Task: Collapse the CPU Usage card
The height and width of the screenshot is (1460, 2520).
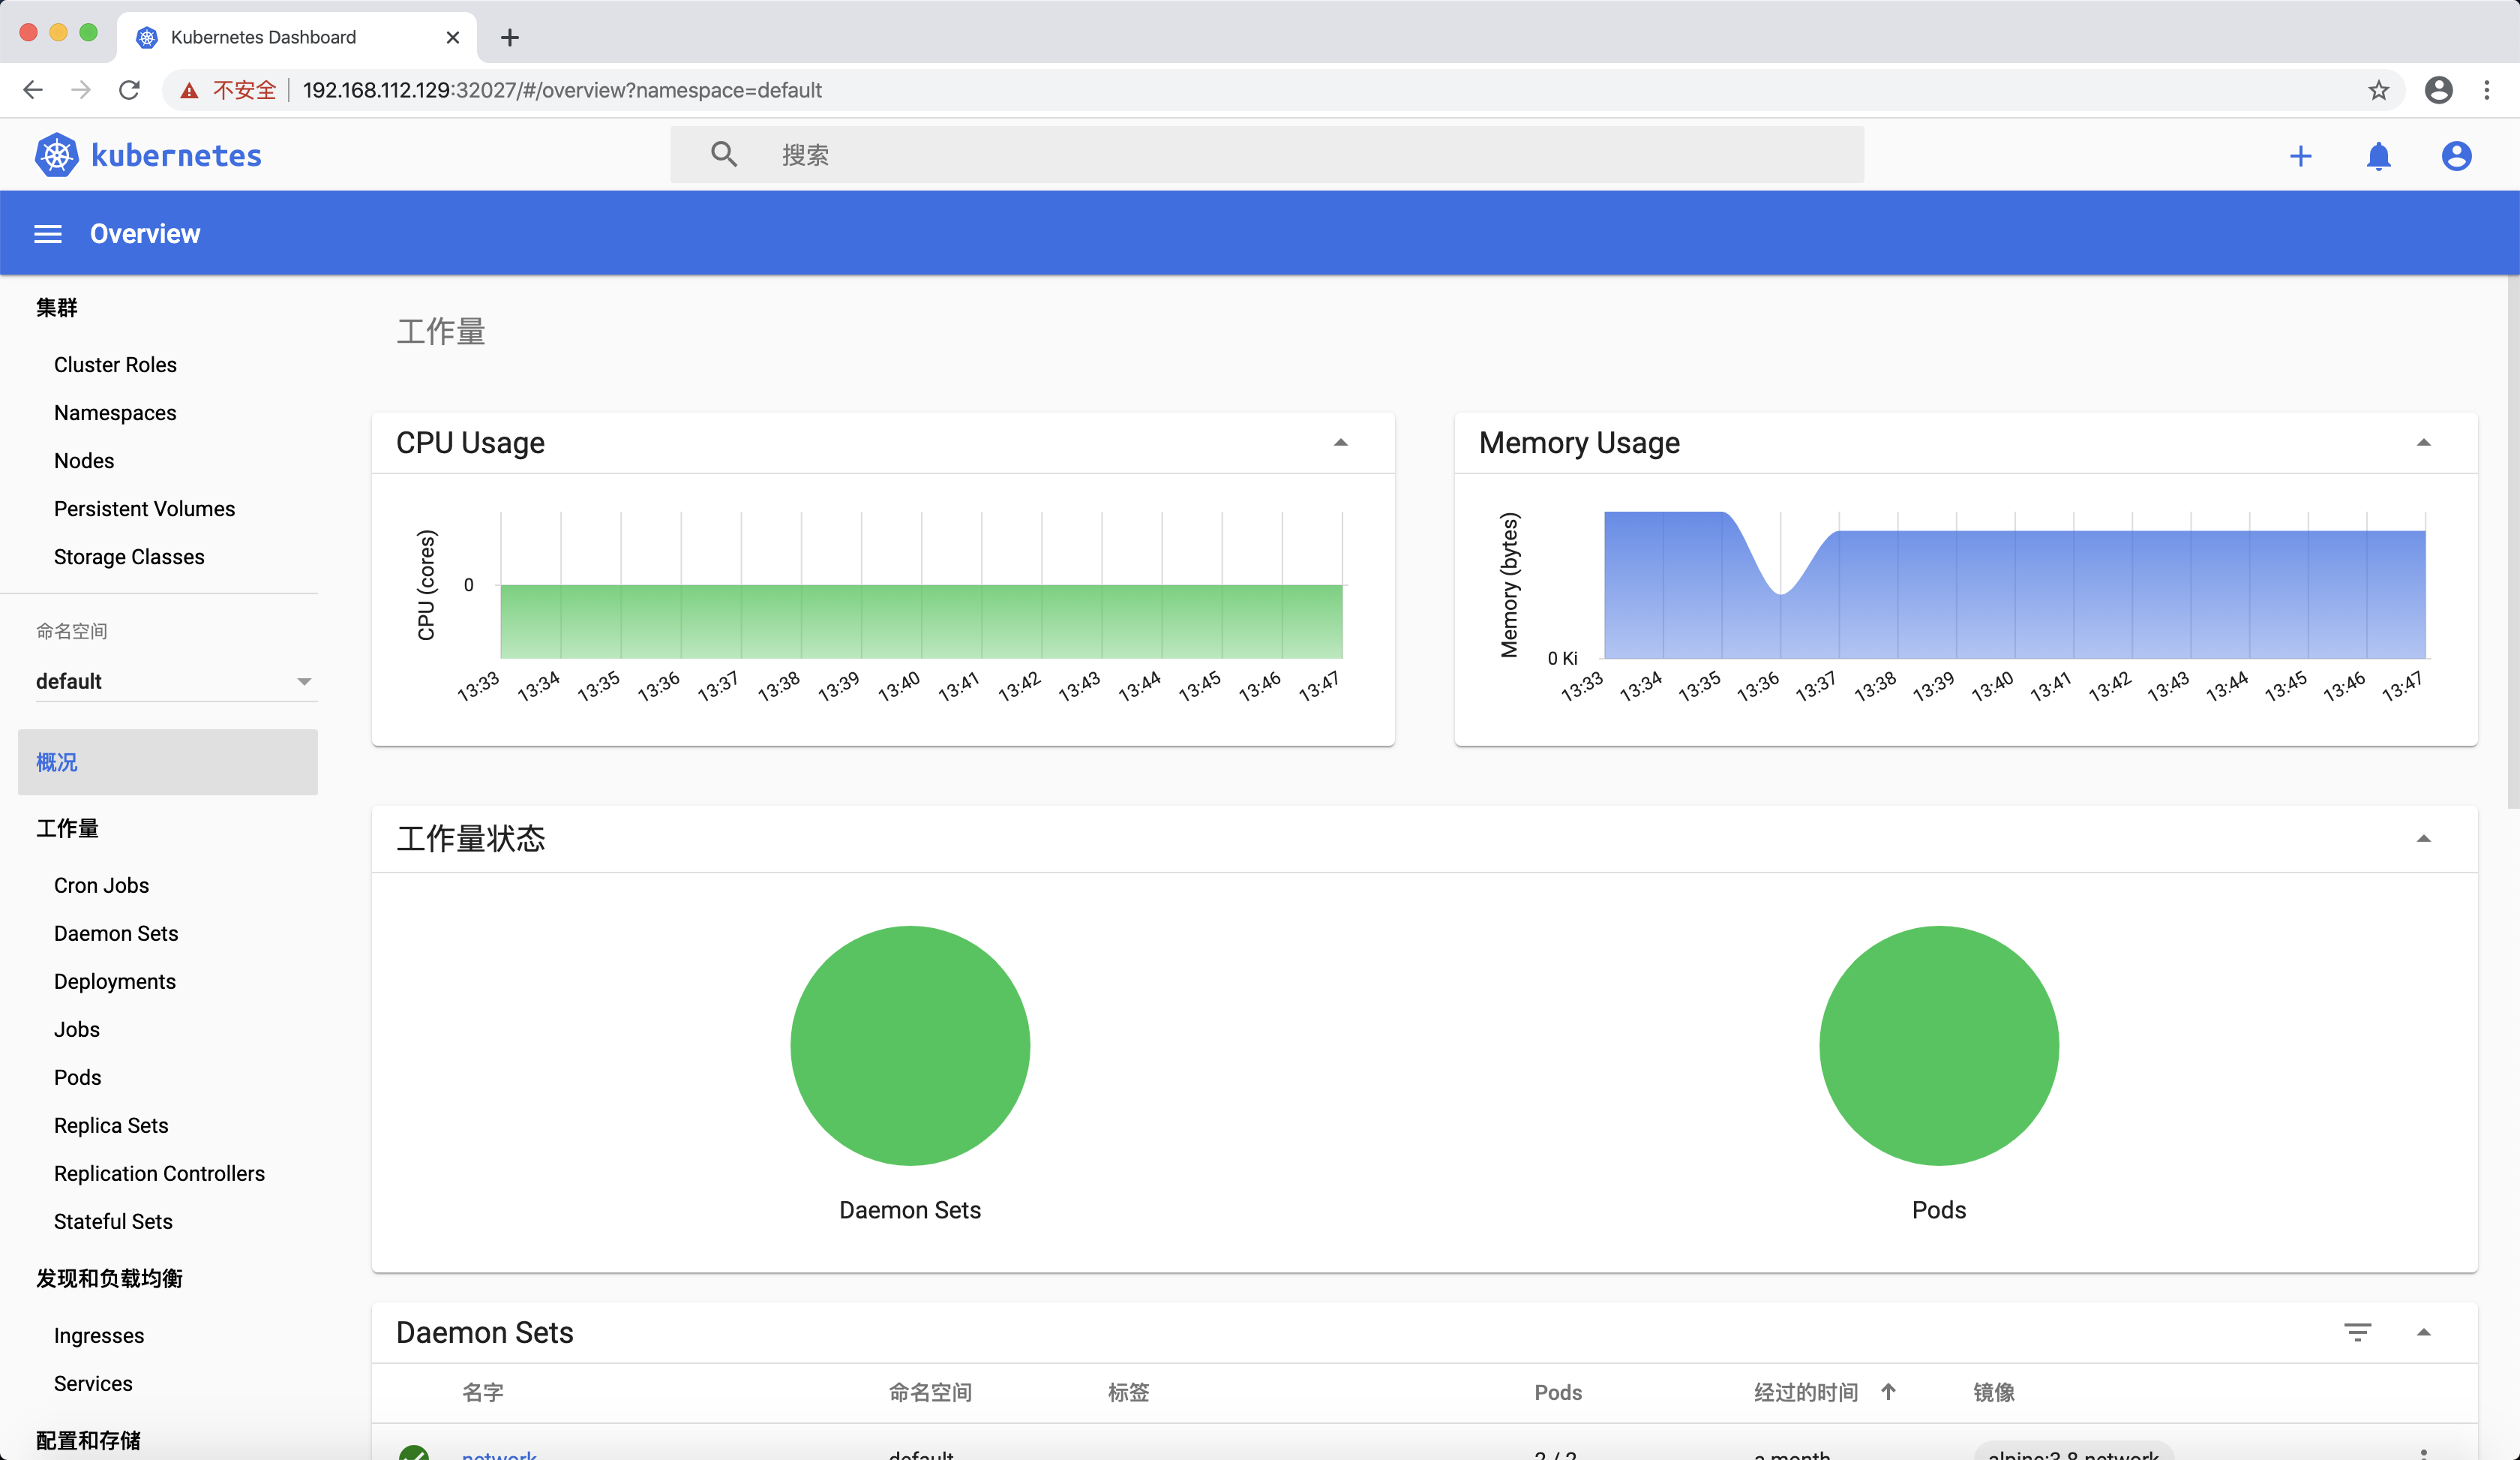Action: coord(1341,443)
